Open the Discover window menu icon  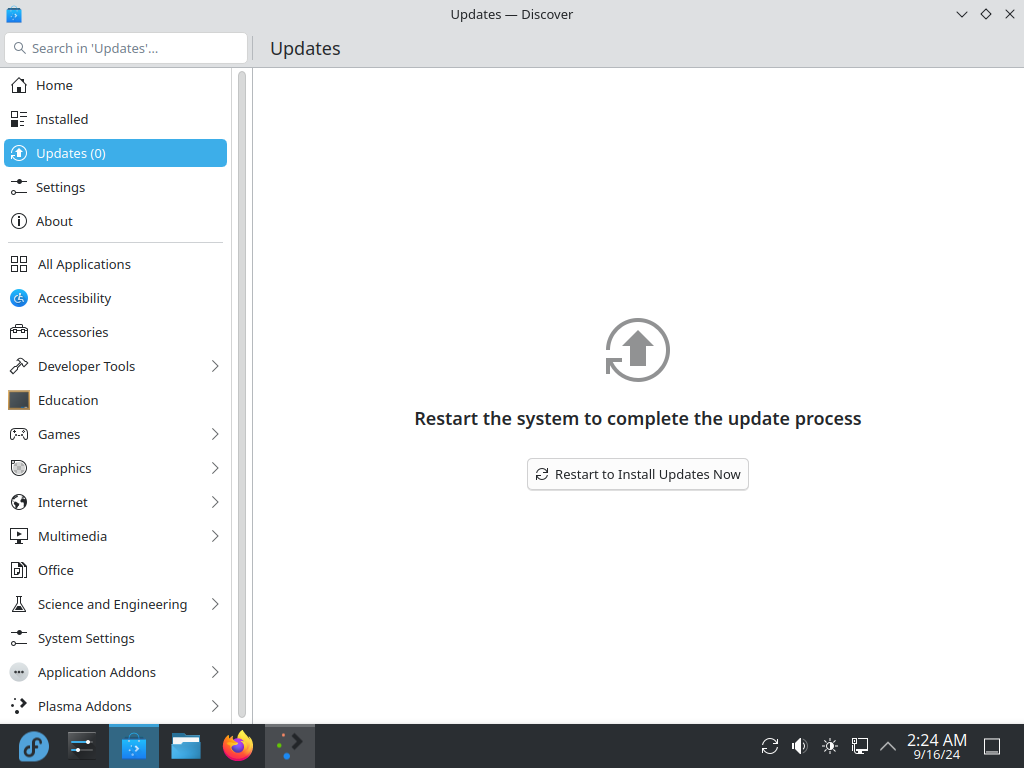[14, 14]
